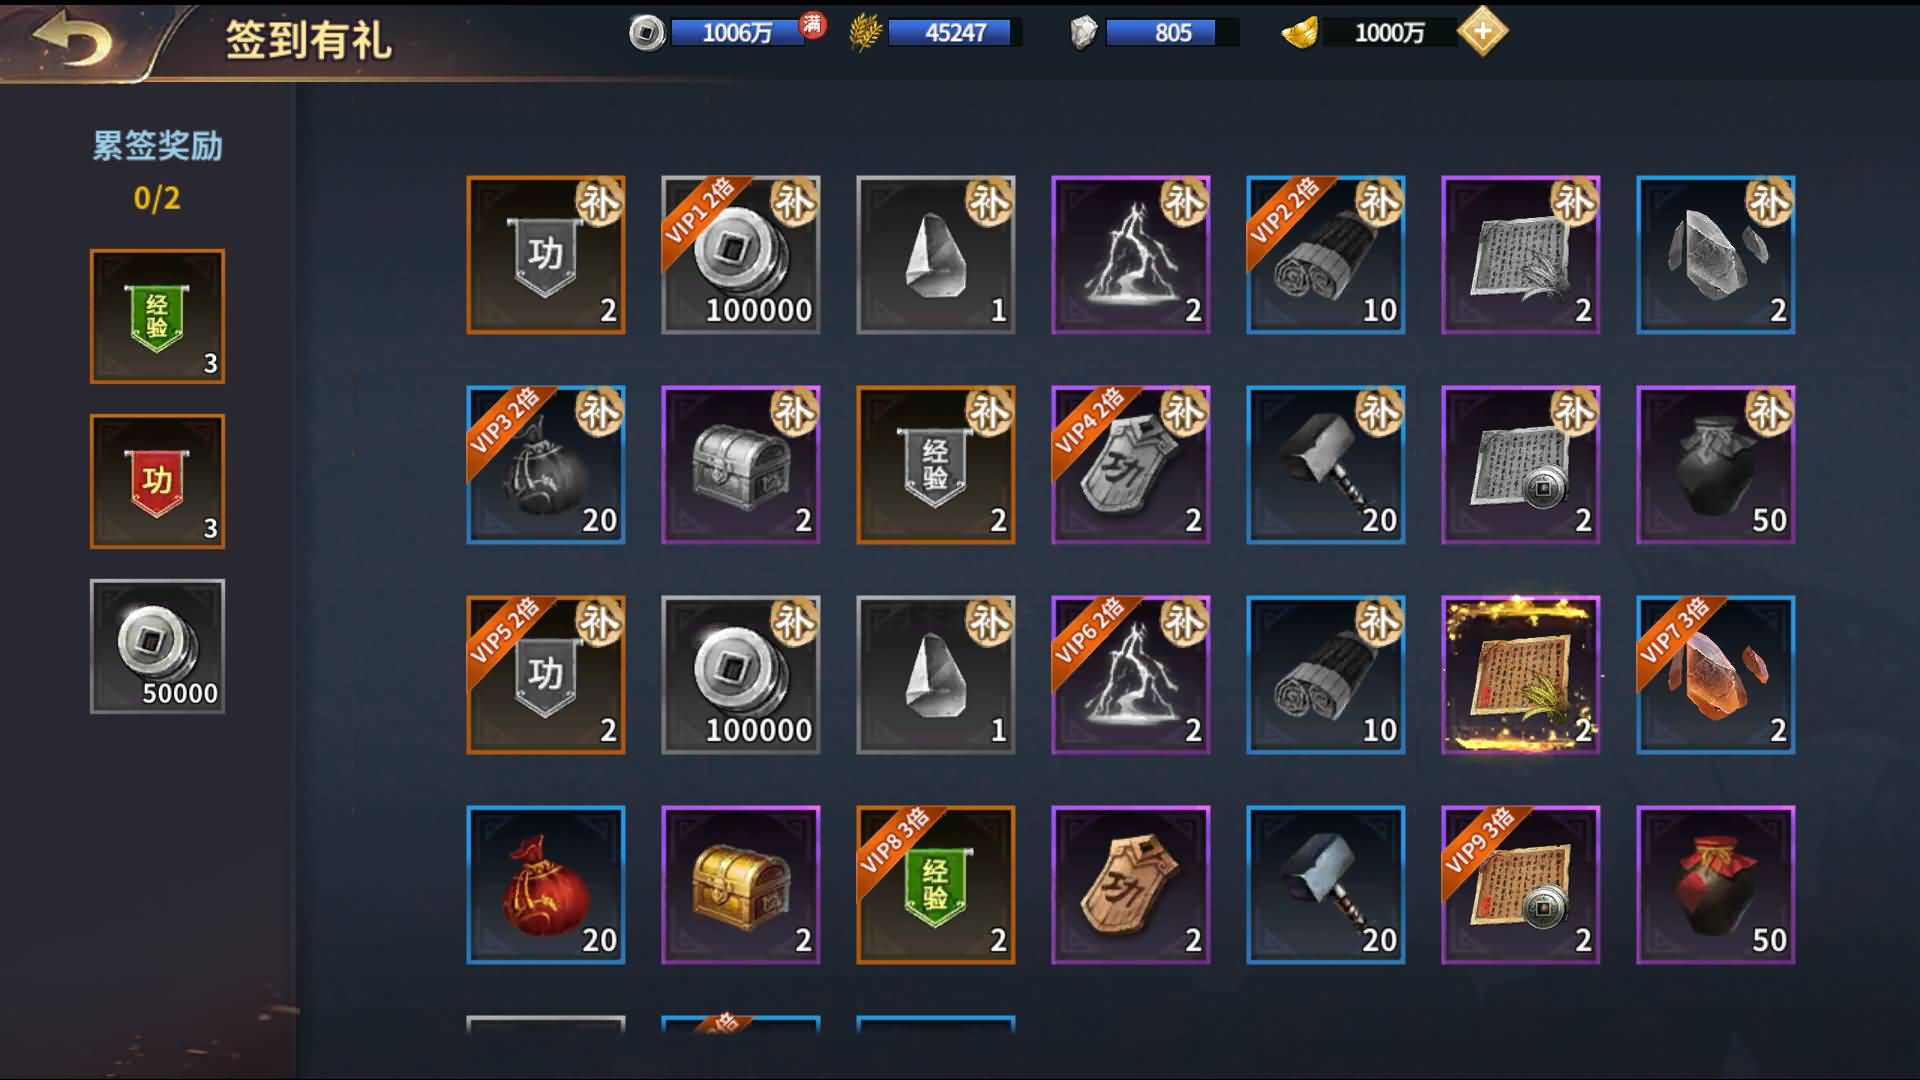Claim the glowing scroll reward with golden border
This screenshot has height=1080, width=1920.
coord(1520,675)
